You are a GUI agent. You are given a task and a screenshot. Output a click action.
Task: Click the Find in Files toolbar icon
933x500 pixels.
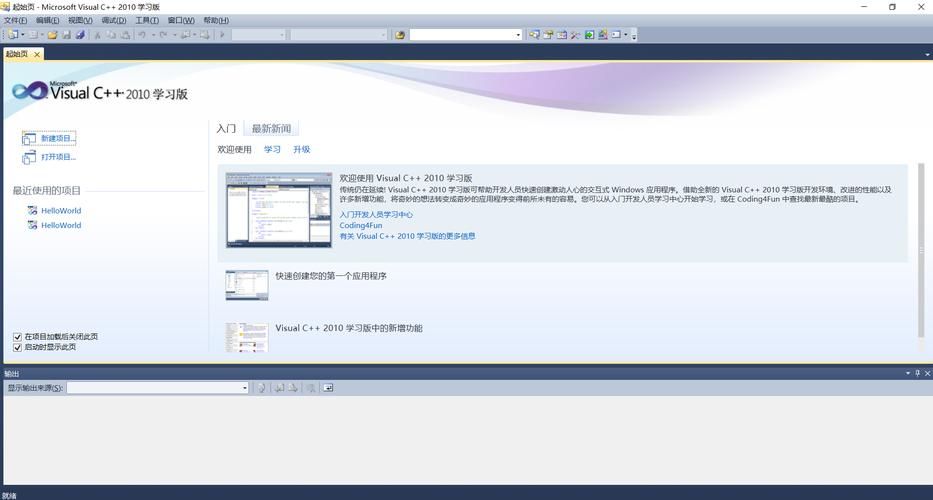pyautogui.click(x=400, y=35)
